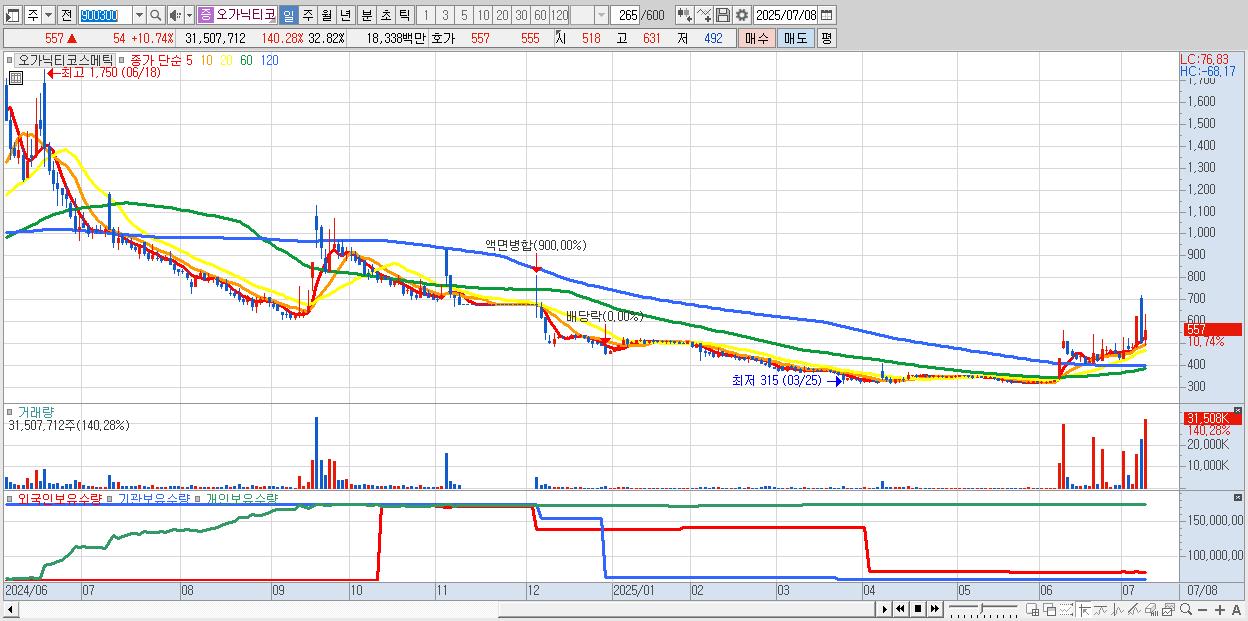
Task: Click the 5 moving average label
Action: (189, 60)
